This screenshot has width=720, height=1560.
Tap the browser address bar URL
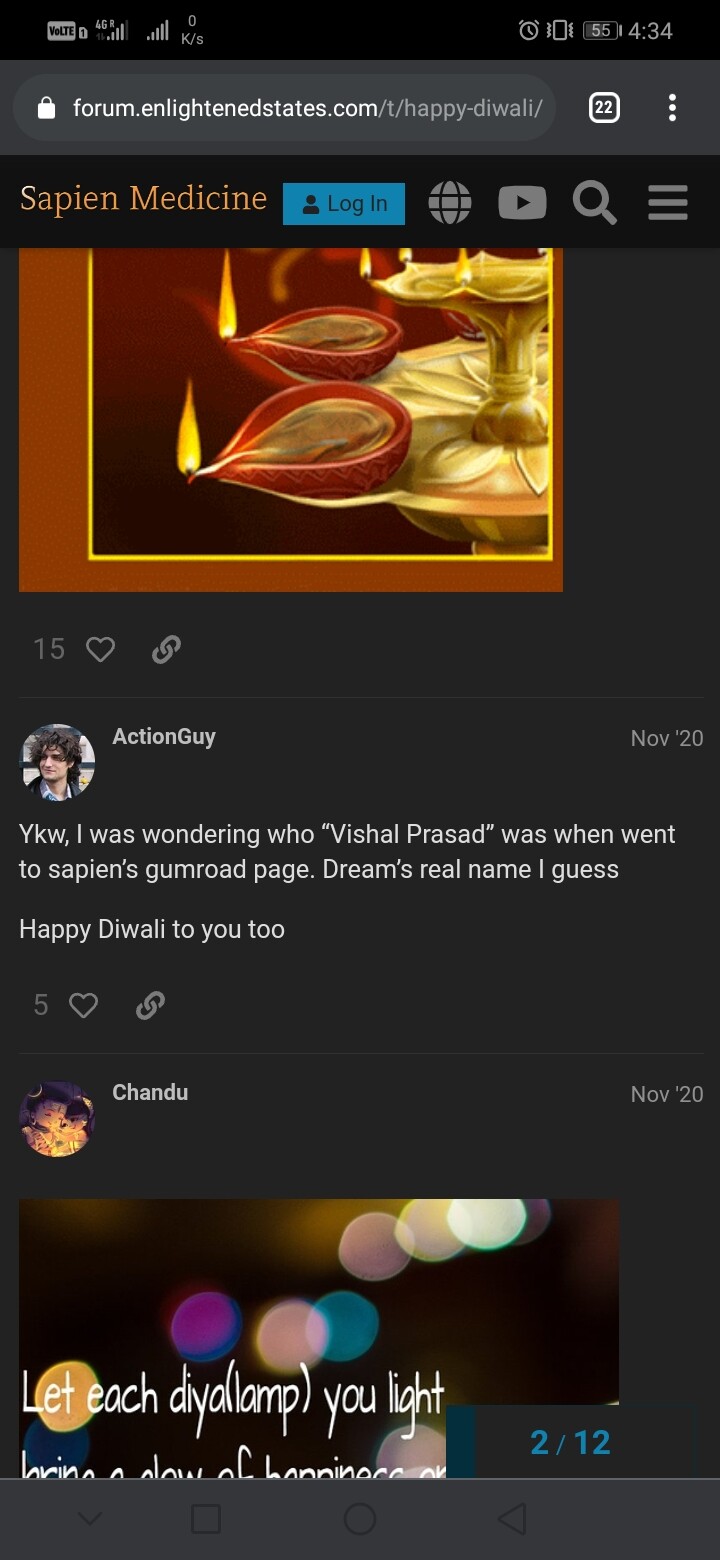pos(307,107)
